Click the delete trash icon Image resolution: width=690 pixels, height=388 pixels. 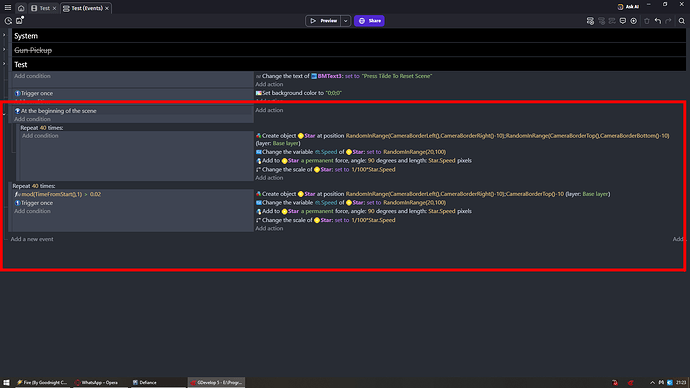[x=646, y=21]
